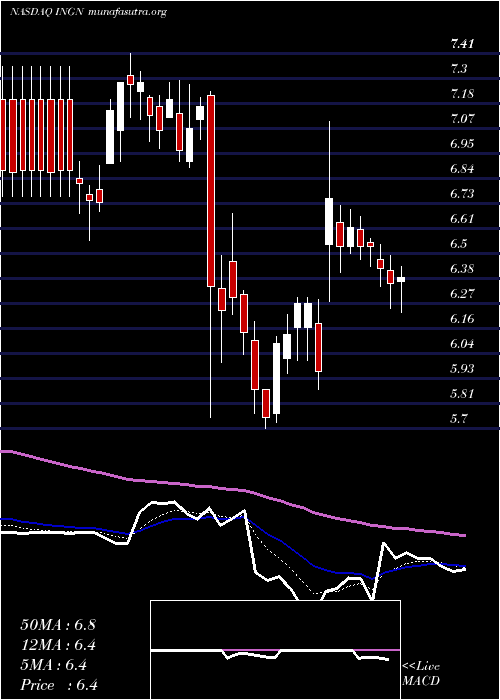Click the 6.16 price axis label
This screenshot has width=500, height=700.
(462, 319)
